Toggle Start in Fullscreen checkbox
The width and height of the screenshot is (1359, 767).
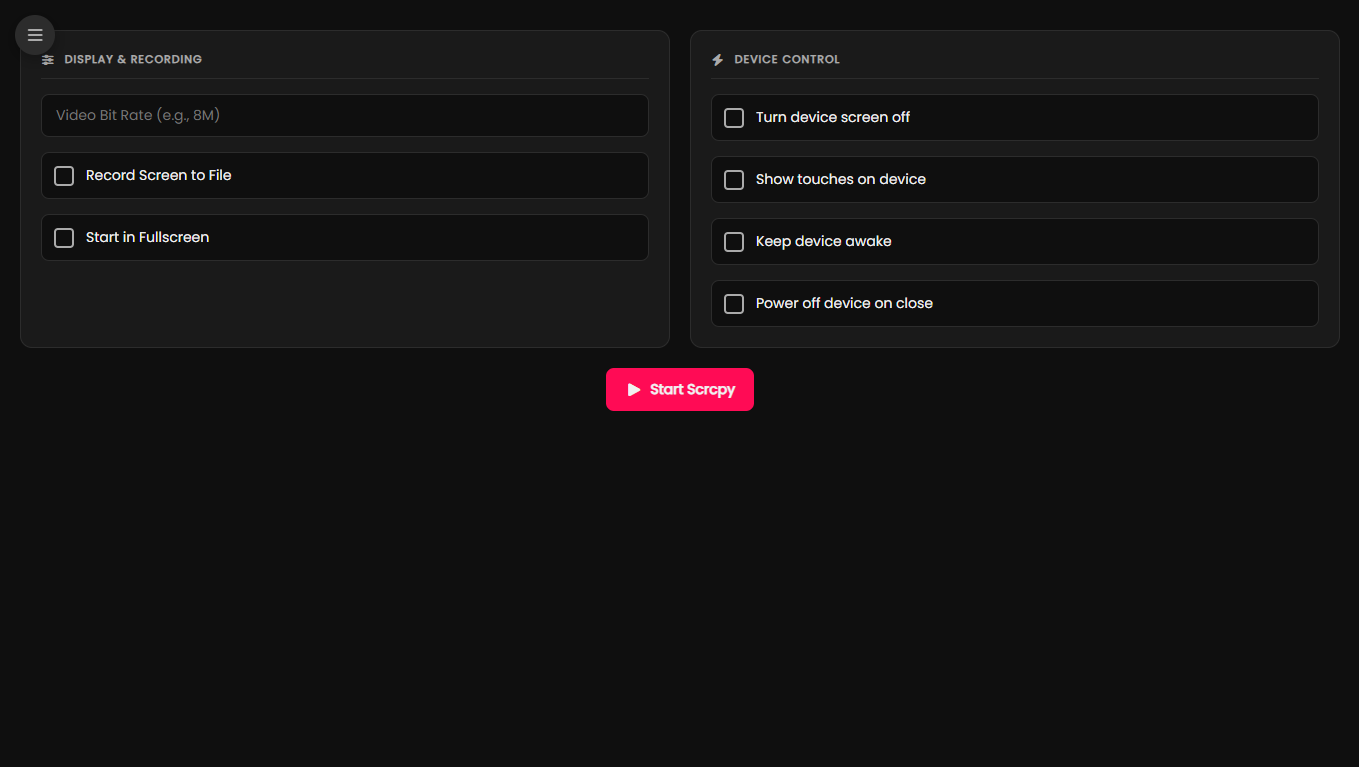(64, 238)
